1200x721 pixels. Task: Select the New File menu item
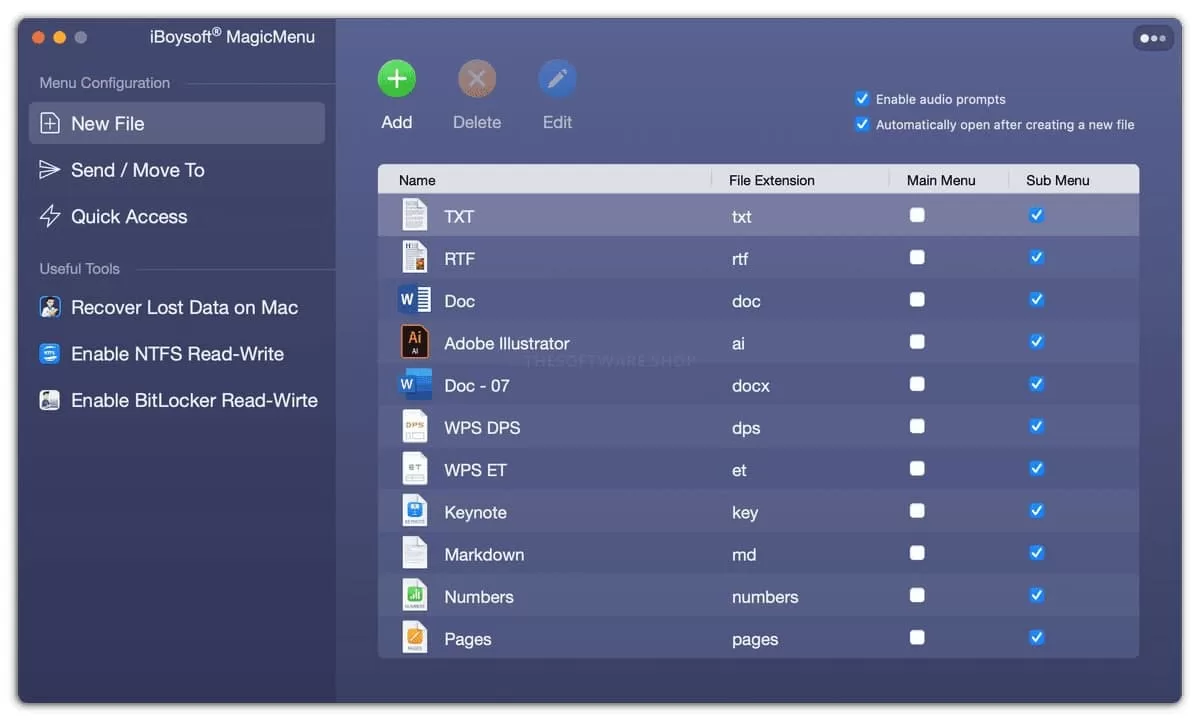coord(177,123)
